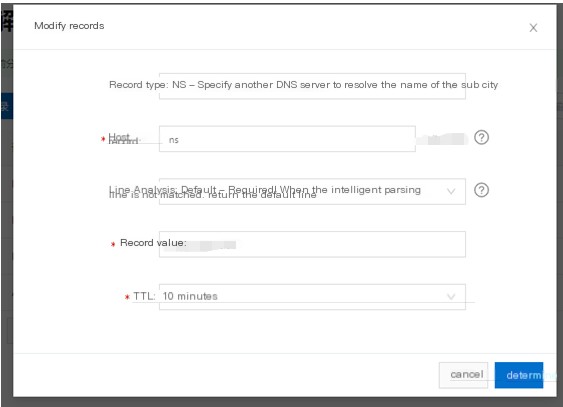
Task: Click the red asterisk beside Record value
Action: [x=113, y=244]
